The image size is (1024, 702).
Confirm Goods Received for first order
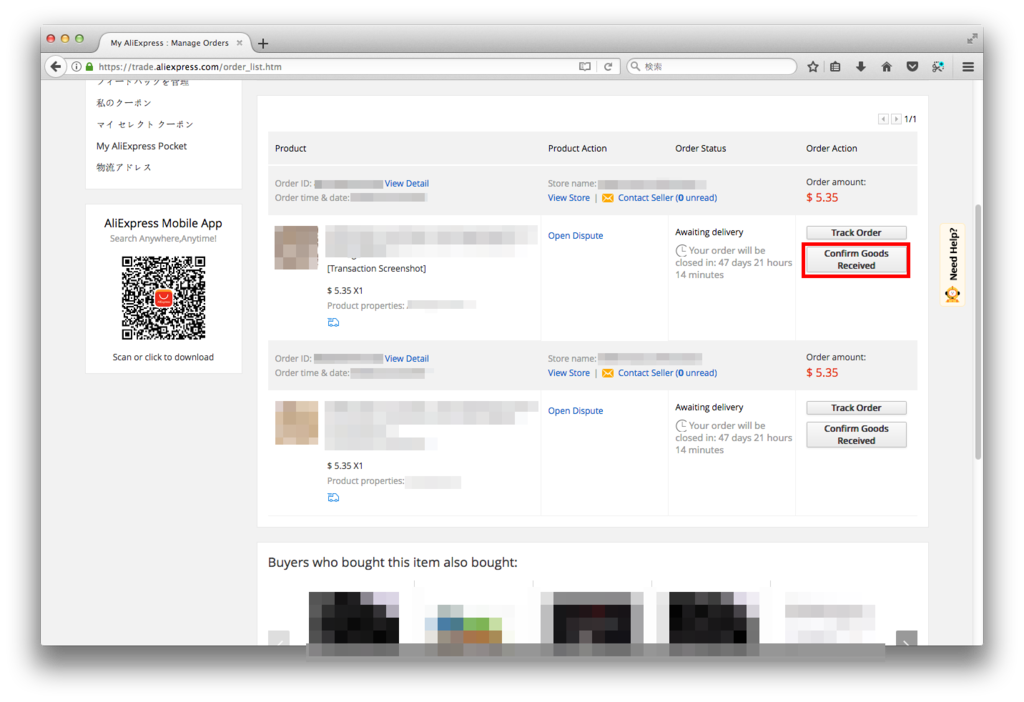pyautogui.click(x=856, y=259)
